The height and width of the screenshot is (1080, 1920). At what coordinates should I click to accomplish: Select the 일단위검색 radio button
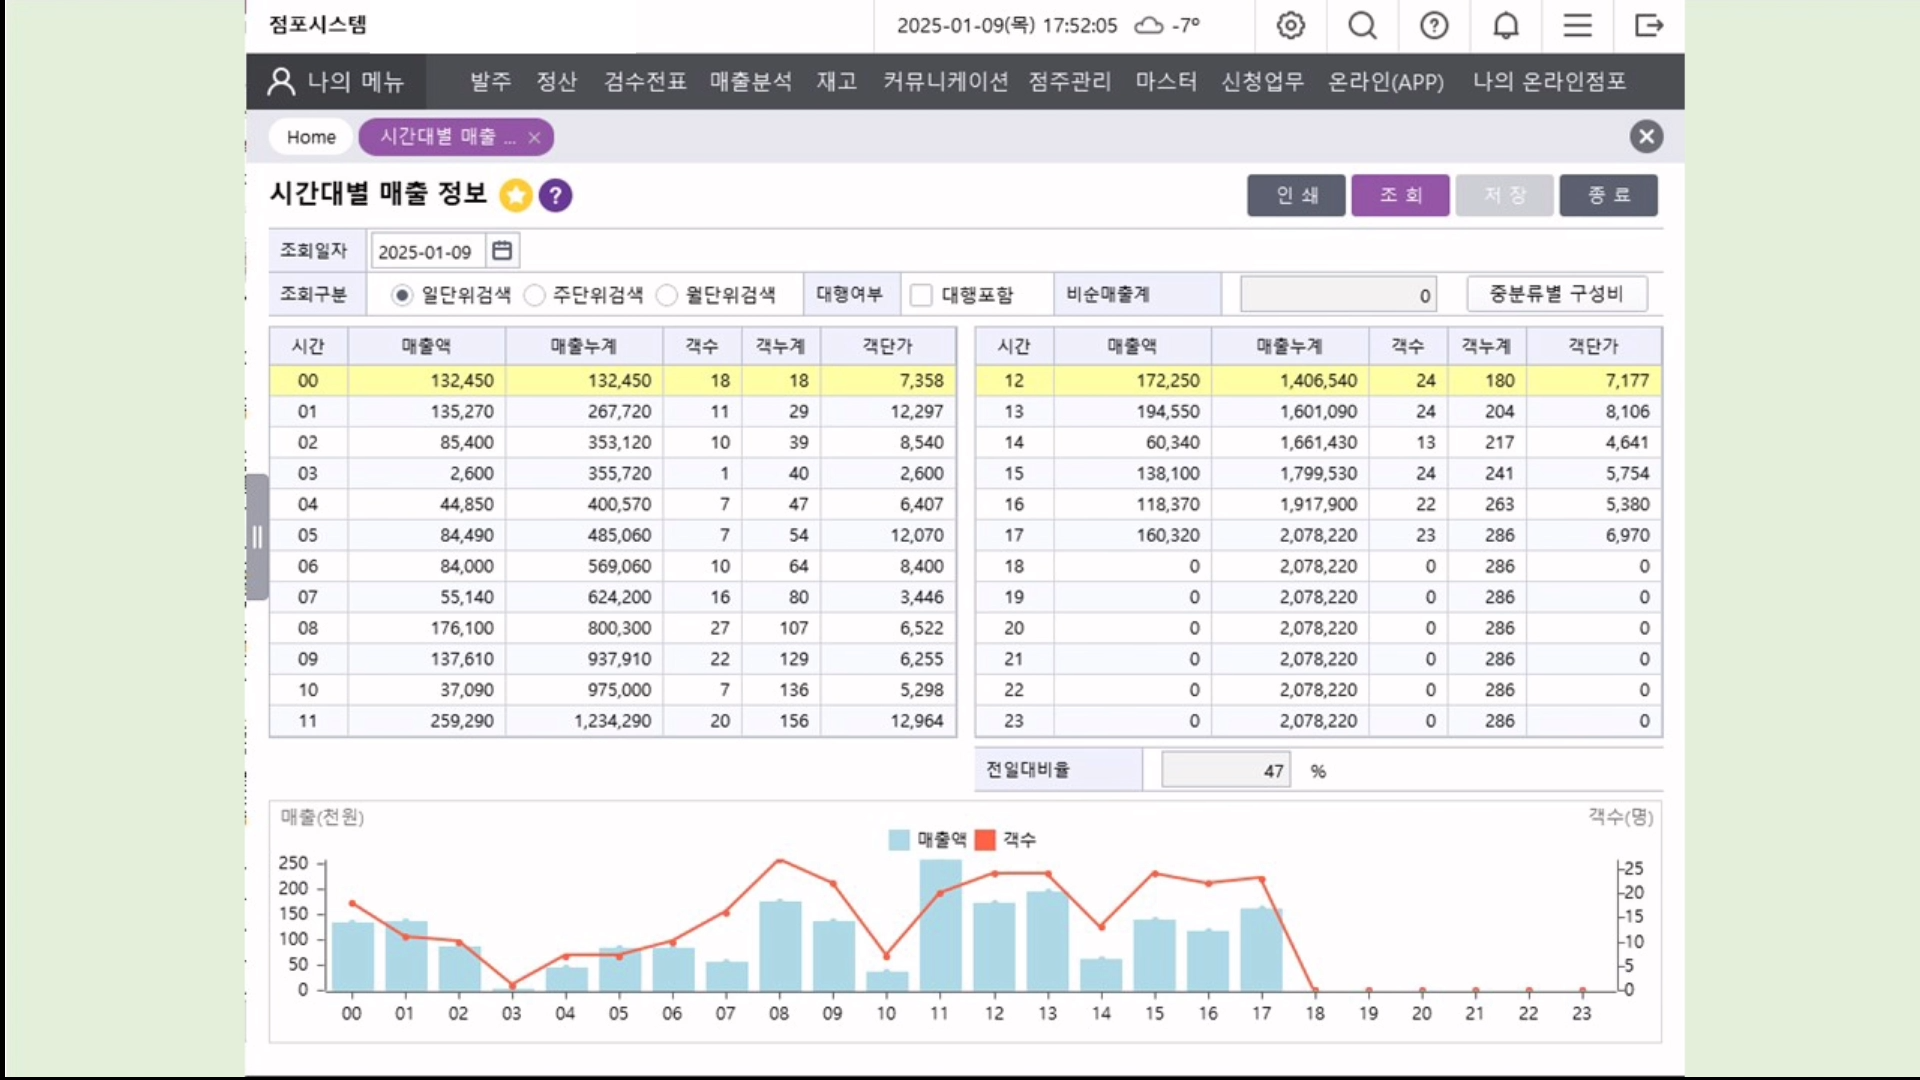click(x=402, y=295)
